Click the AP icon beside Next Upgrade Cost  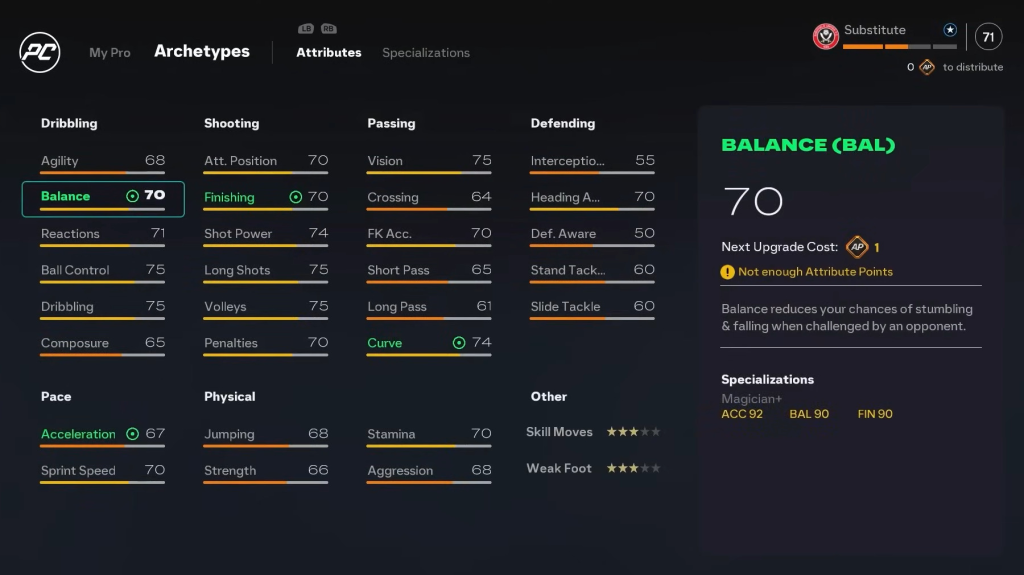pyautogui.click(x=857, y=247)
